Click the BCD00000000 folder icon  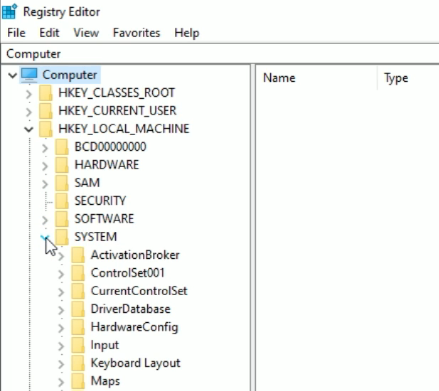[x=62, y=147]
